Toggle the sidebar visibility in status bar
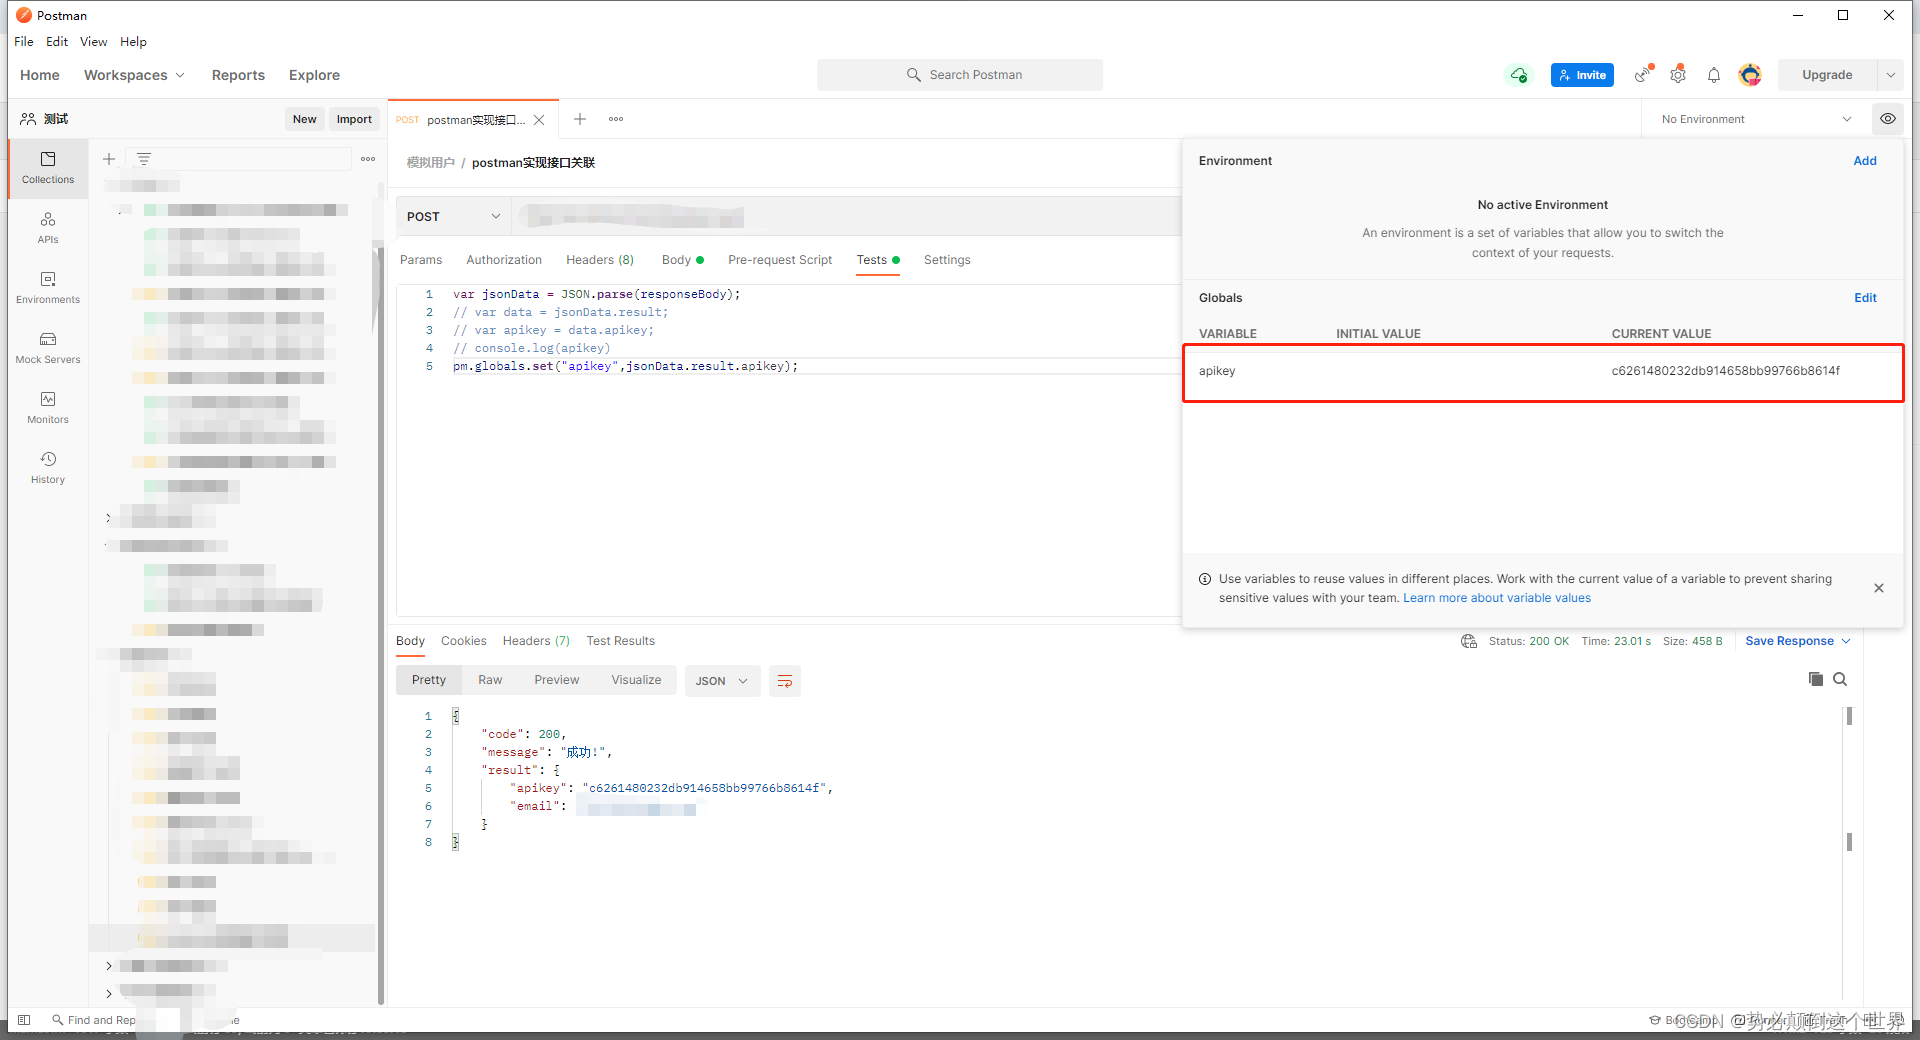Viewport: 1920px width, 1040px height. [x=24, y=1020]
